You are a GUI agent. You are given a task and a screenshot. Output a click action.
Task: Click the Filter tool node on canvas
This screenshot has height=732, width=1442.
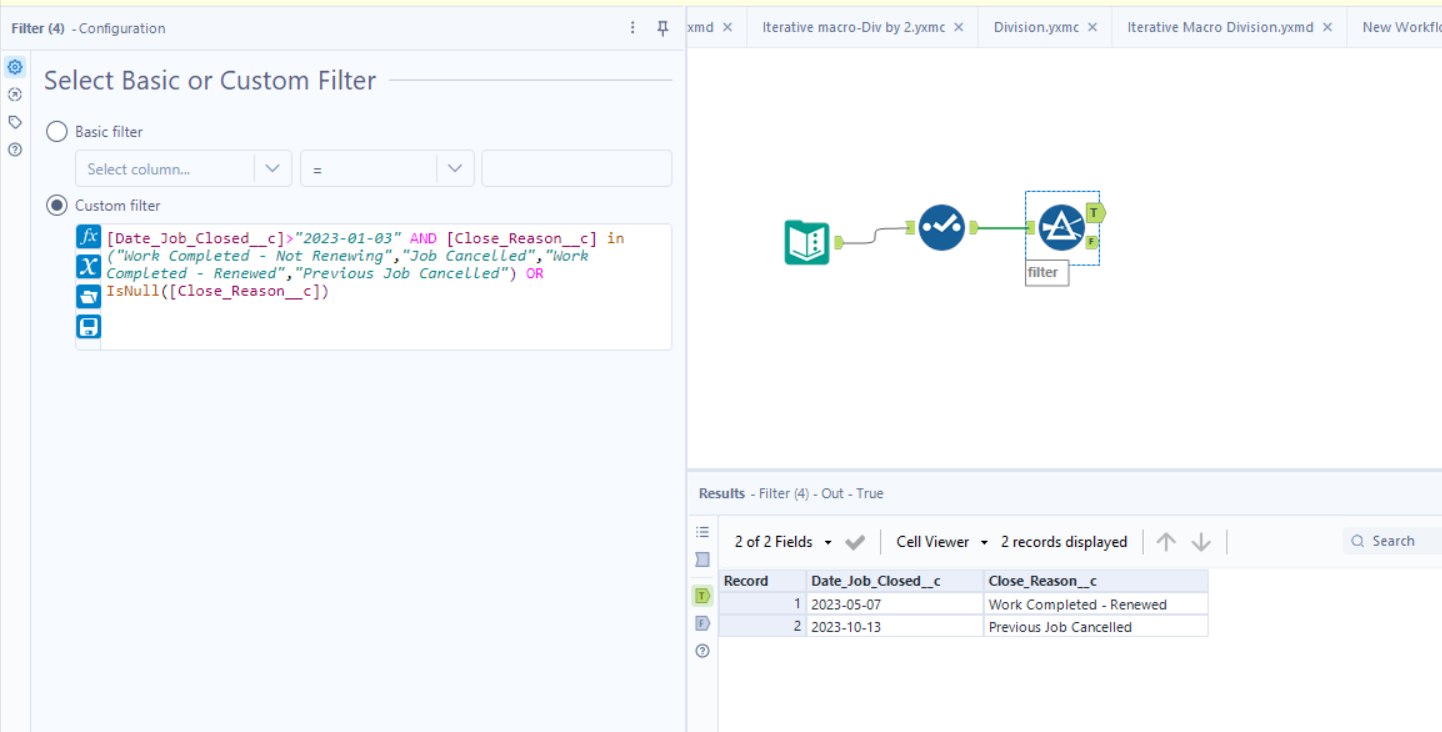point(1061,227)
